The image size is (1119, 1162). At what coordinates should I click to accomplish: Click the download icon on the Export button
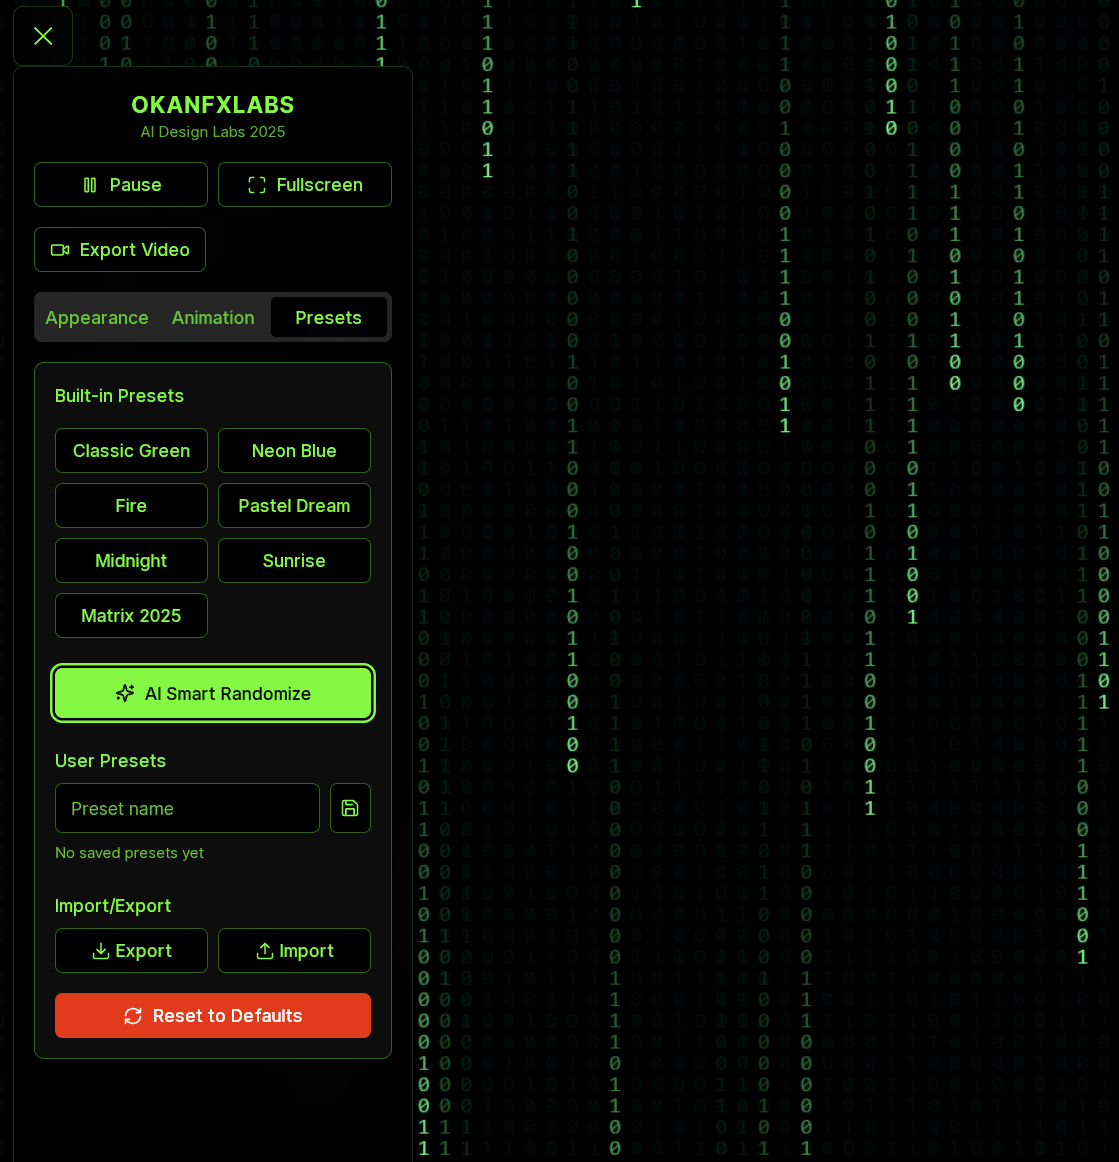coord(103,950)
